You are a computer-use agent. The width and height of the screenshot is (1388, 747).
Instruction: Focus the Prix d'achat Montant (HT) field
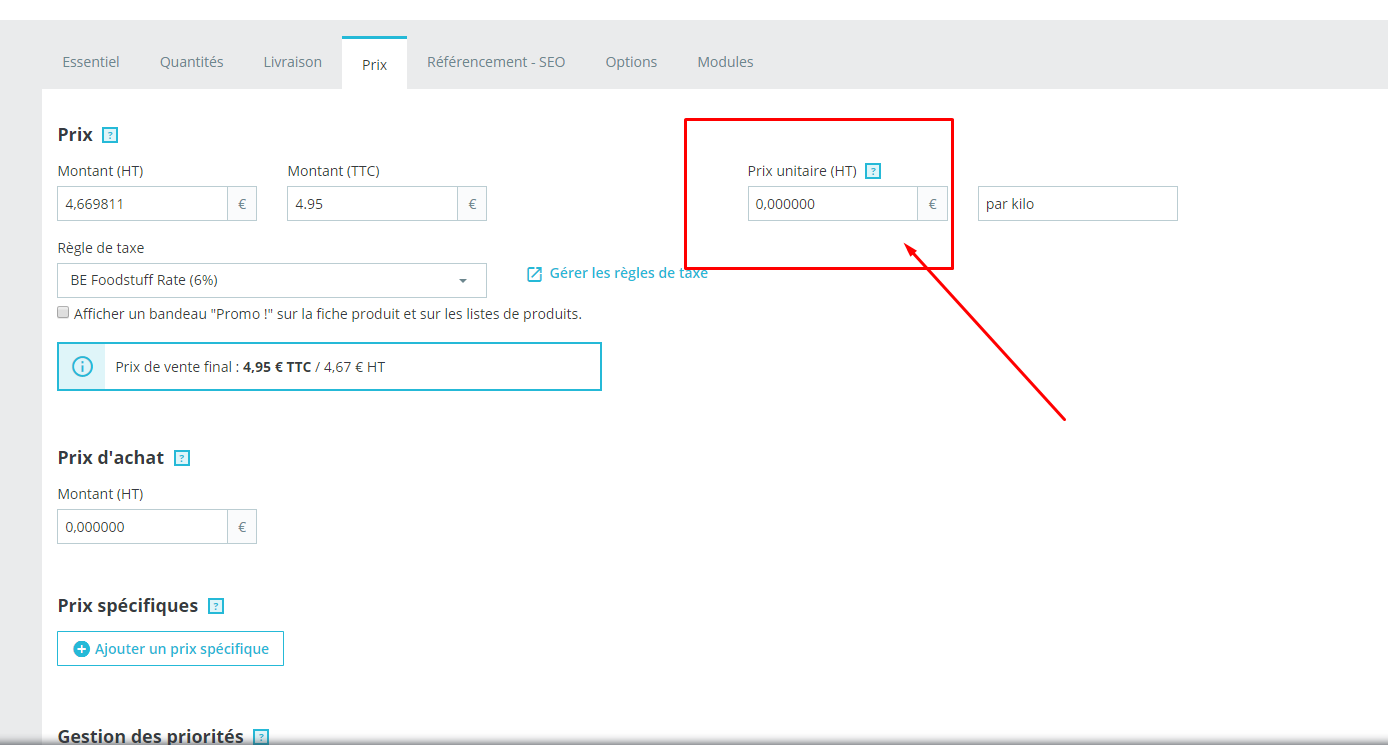pyautogui.click(x=143, y=527)
